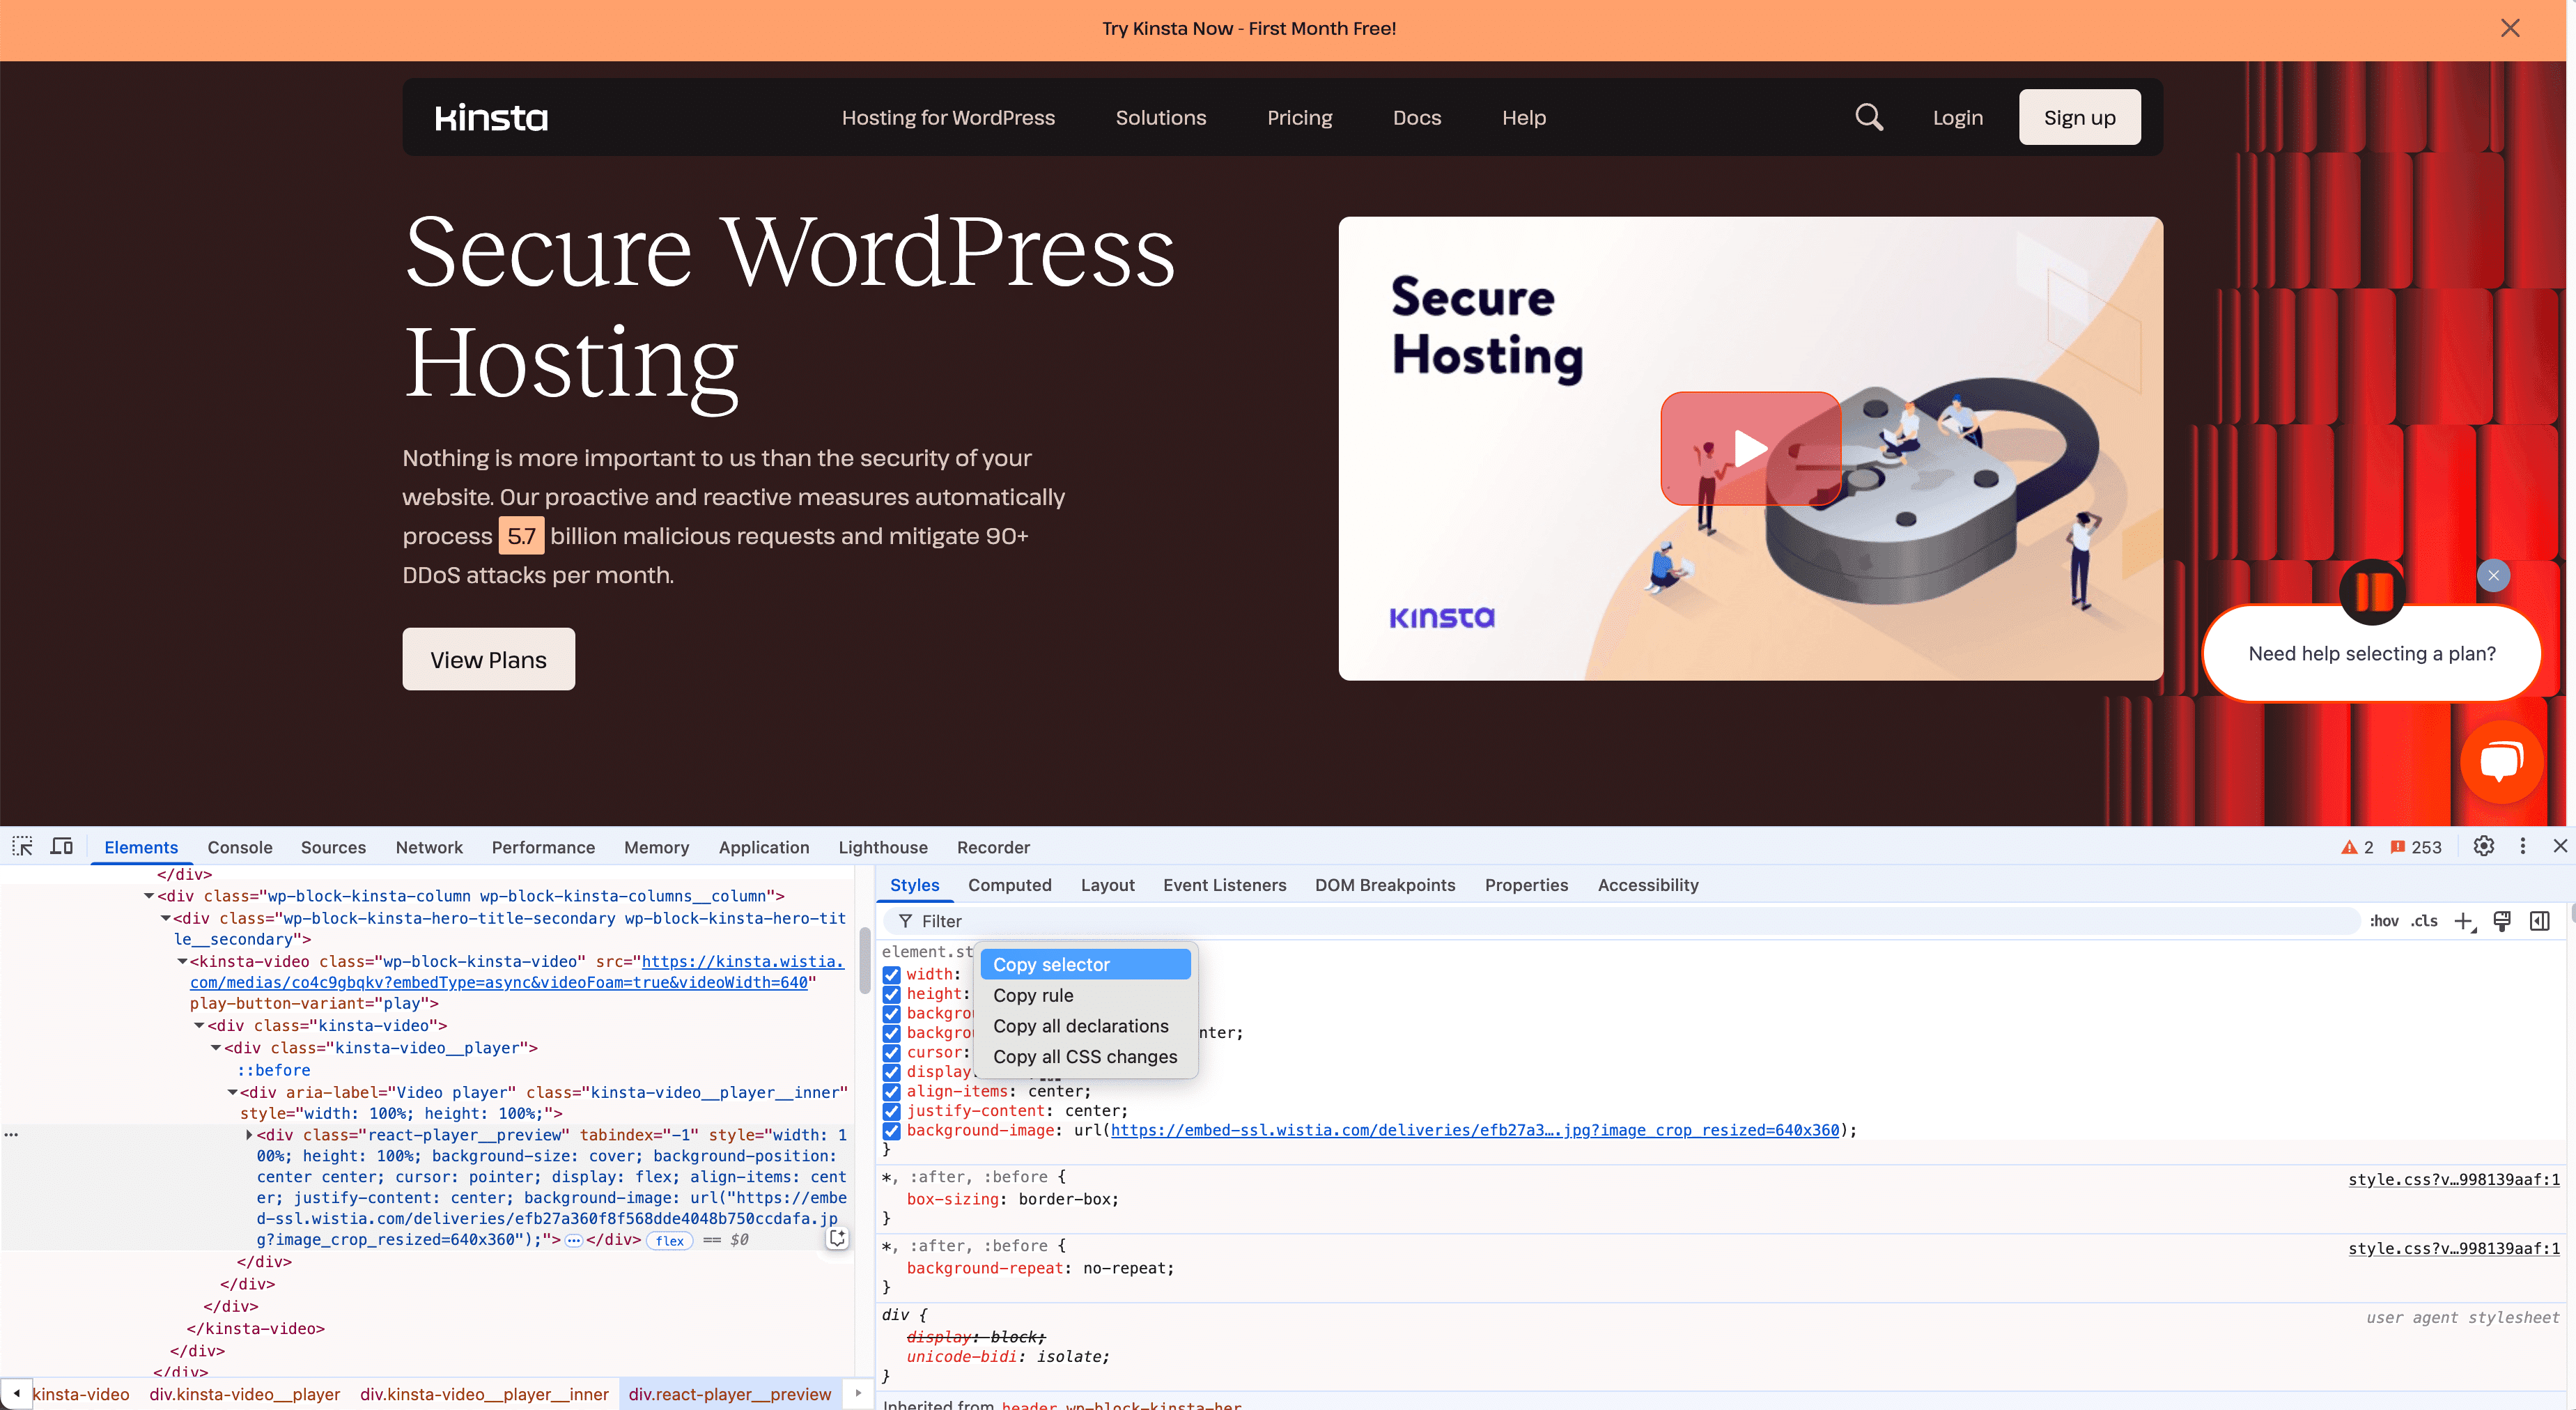This screenshot has height=1410, width=2576.
Task: Expand the react-player__preview div node
Action: (250, 1135)
